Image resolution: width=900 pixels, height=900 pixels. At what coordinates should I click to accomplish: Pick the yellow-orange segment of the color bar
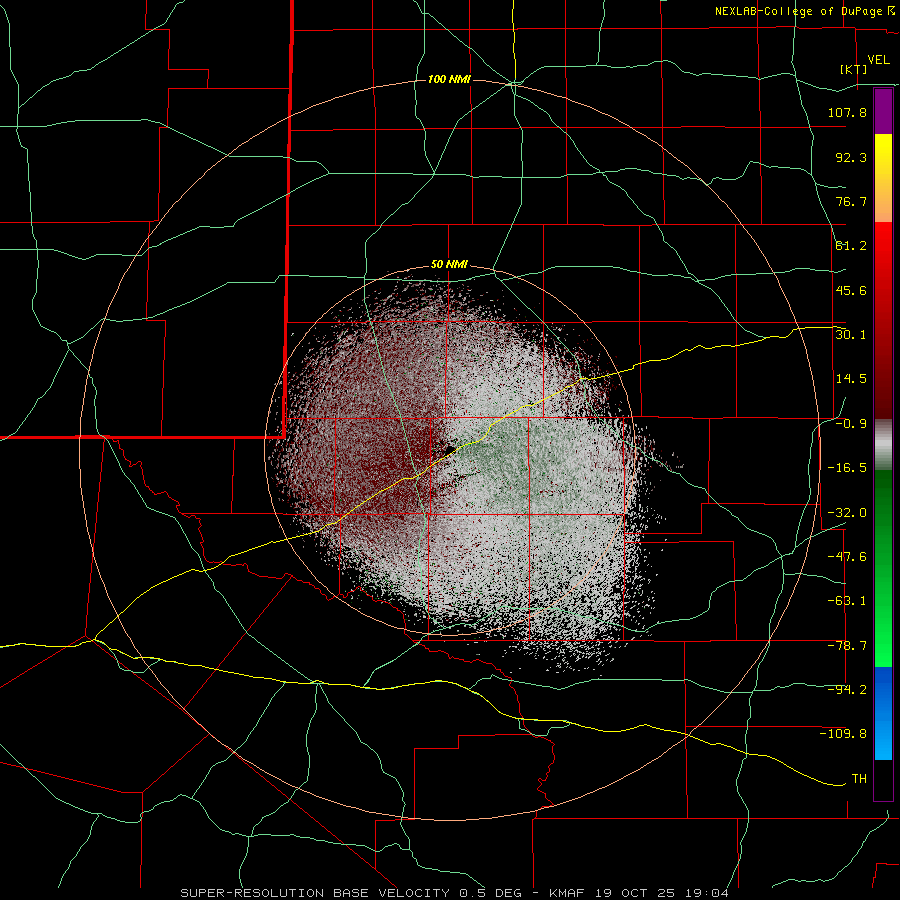883,178
